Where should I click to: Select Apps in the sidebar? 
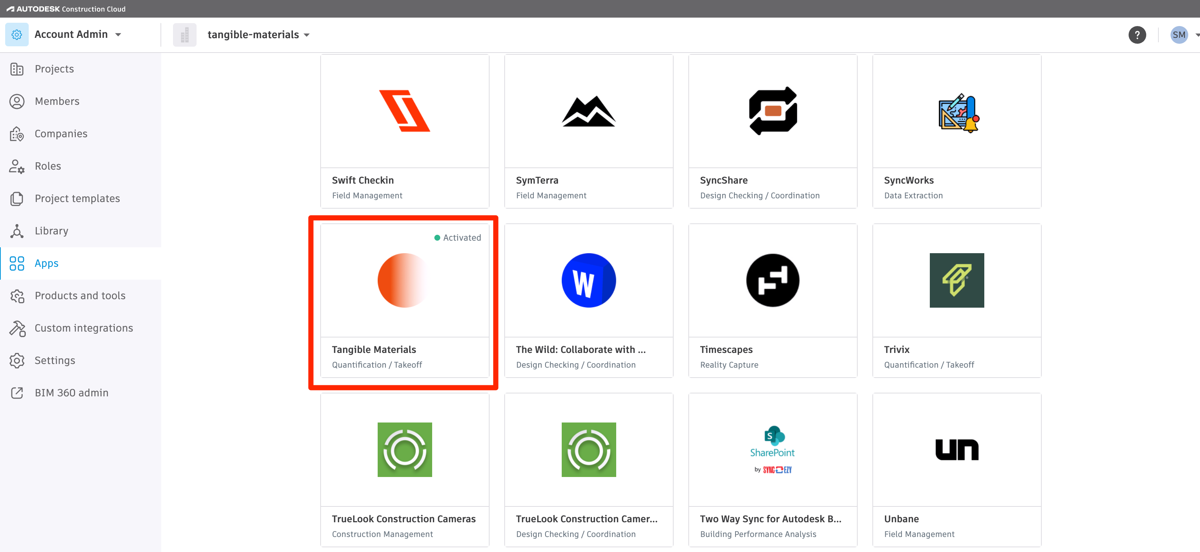coord(46,263)
